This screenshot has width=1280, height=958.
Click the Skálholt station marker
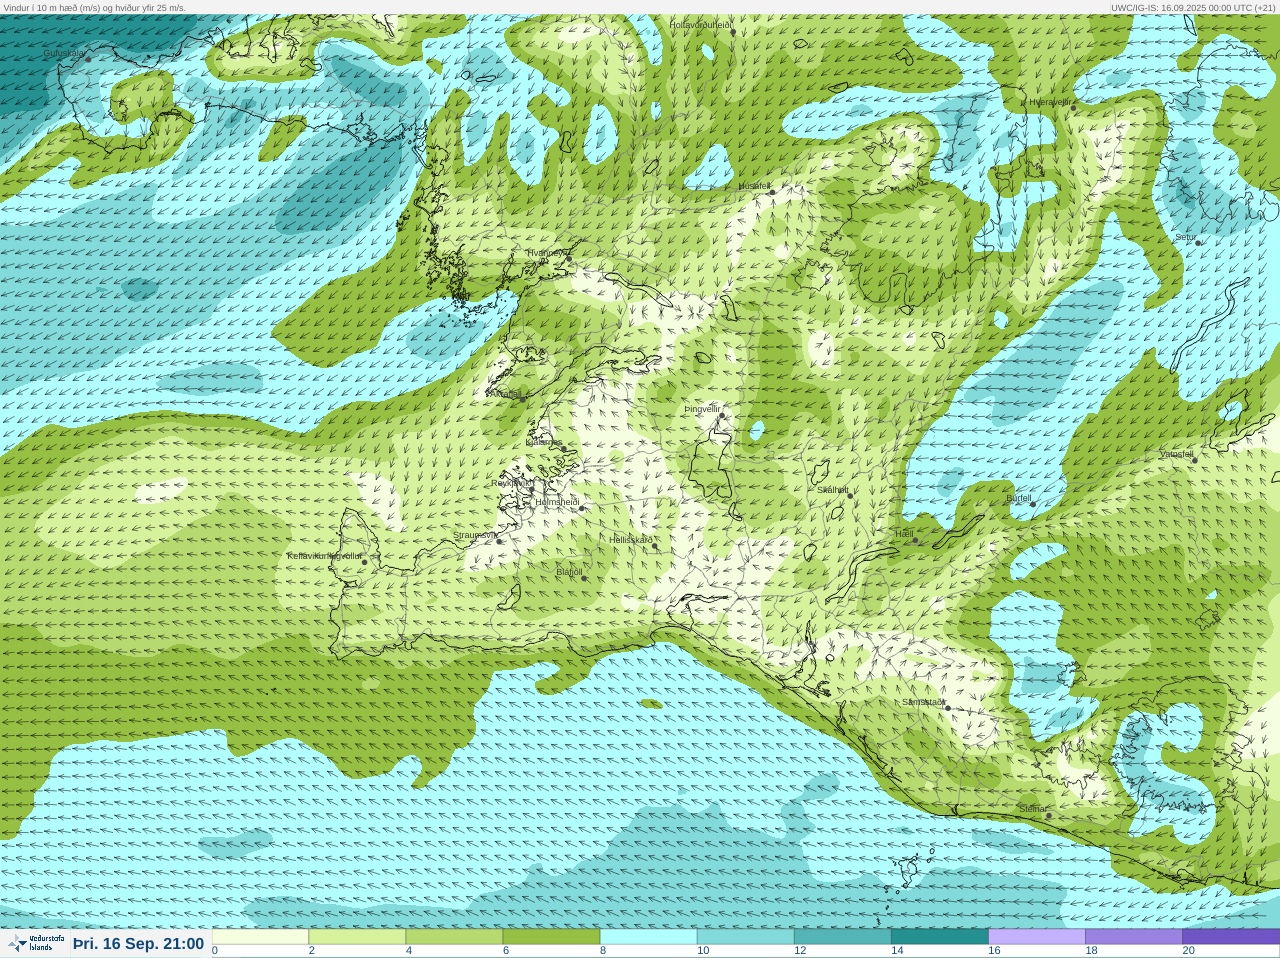tap(850, 496)
